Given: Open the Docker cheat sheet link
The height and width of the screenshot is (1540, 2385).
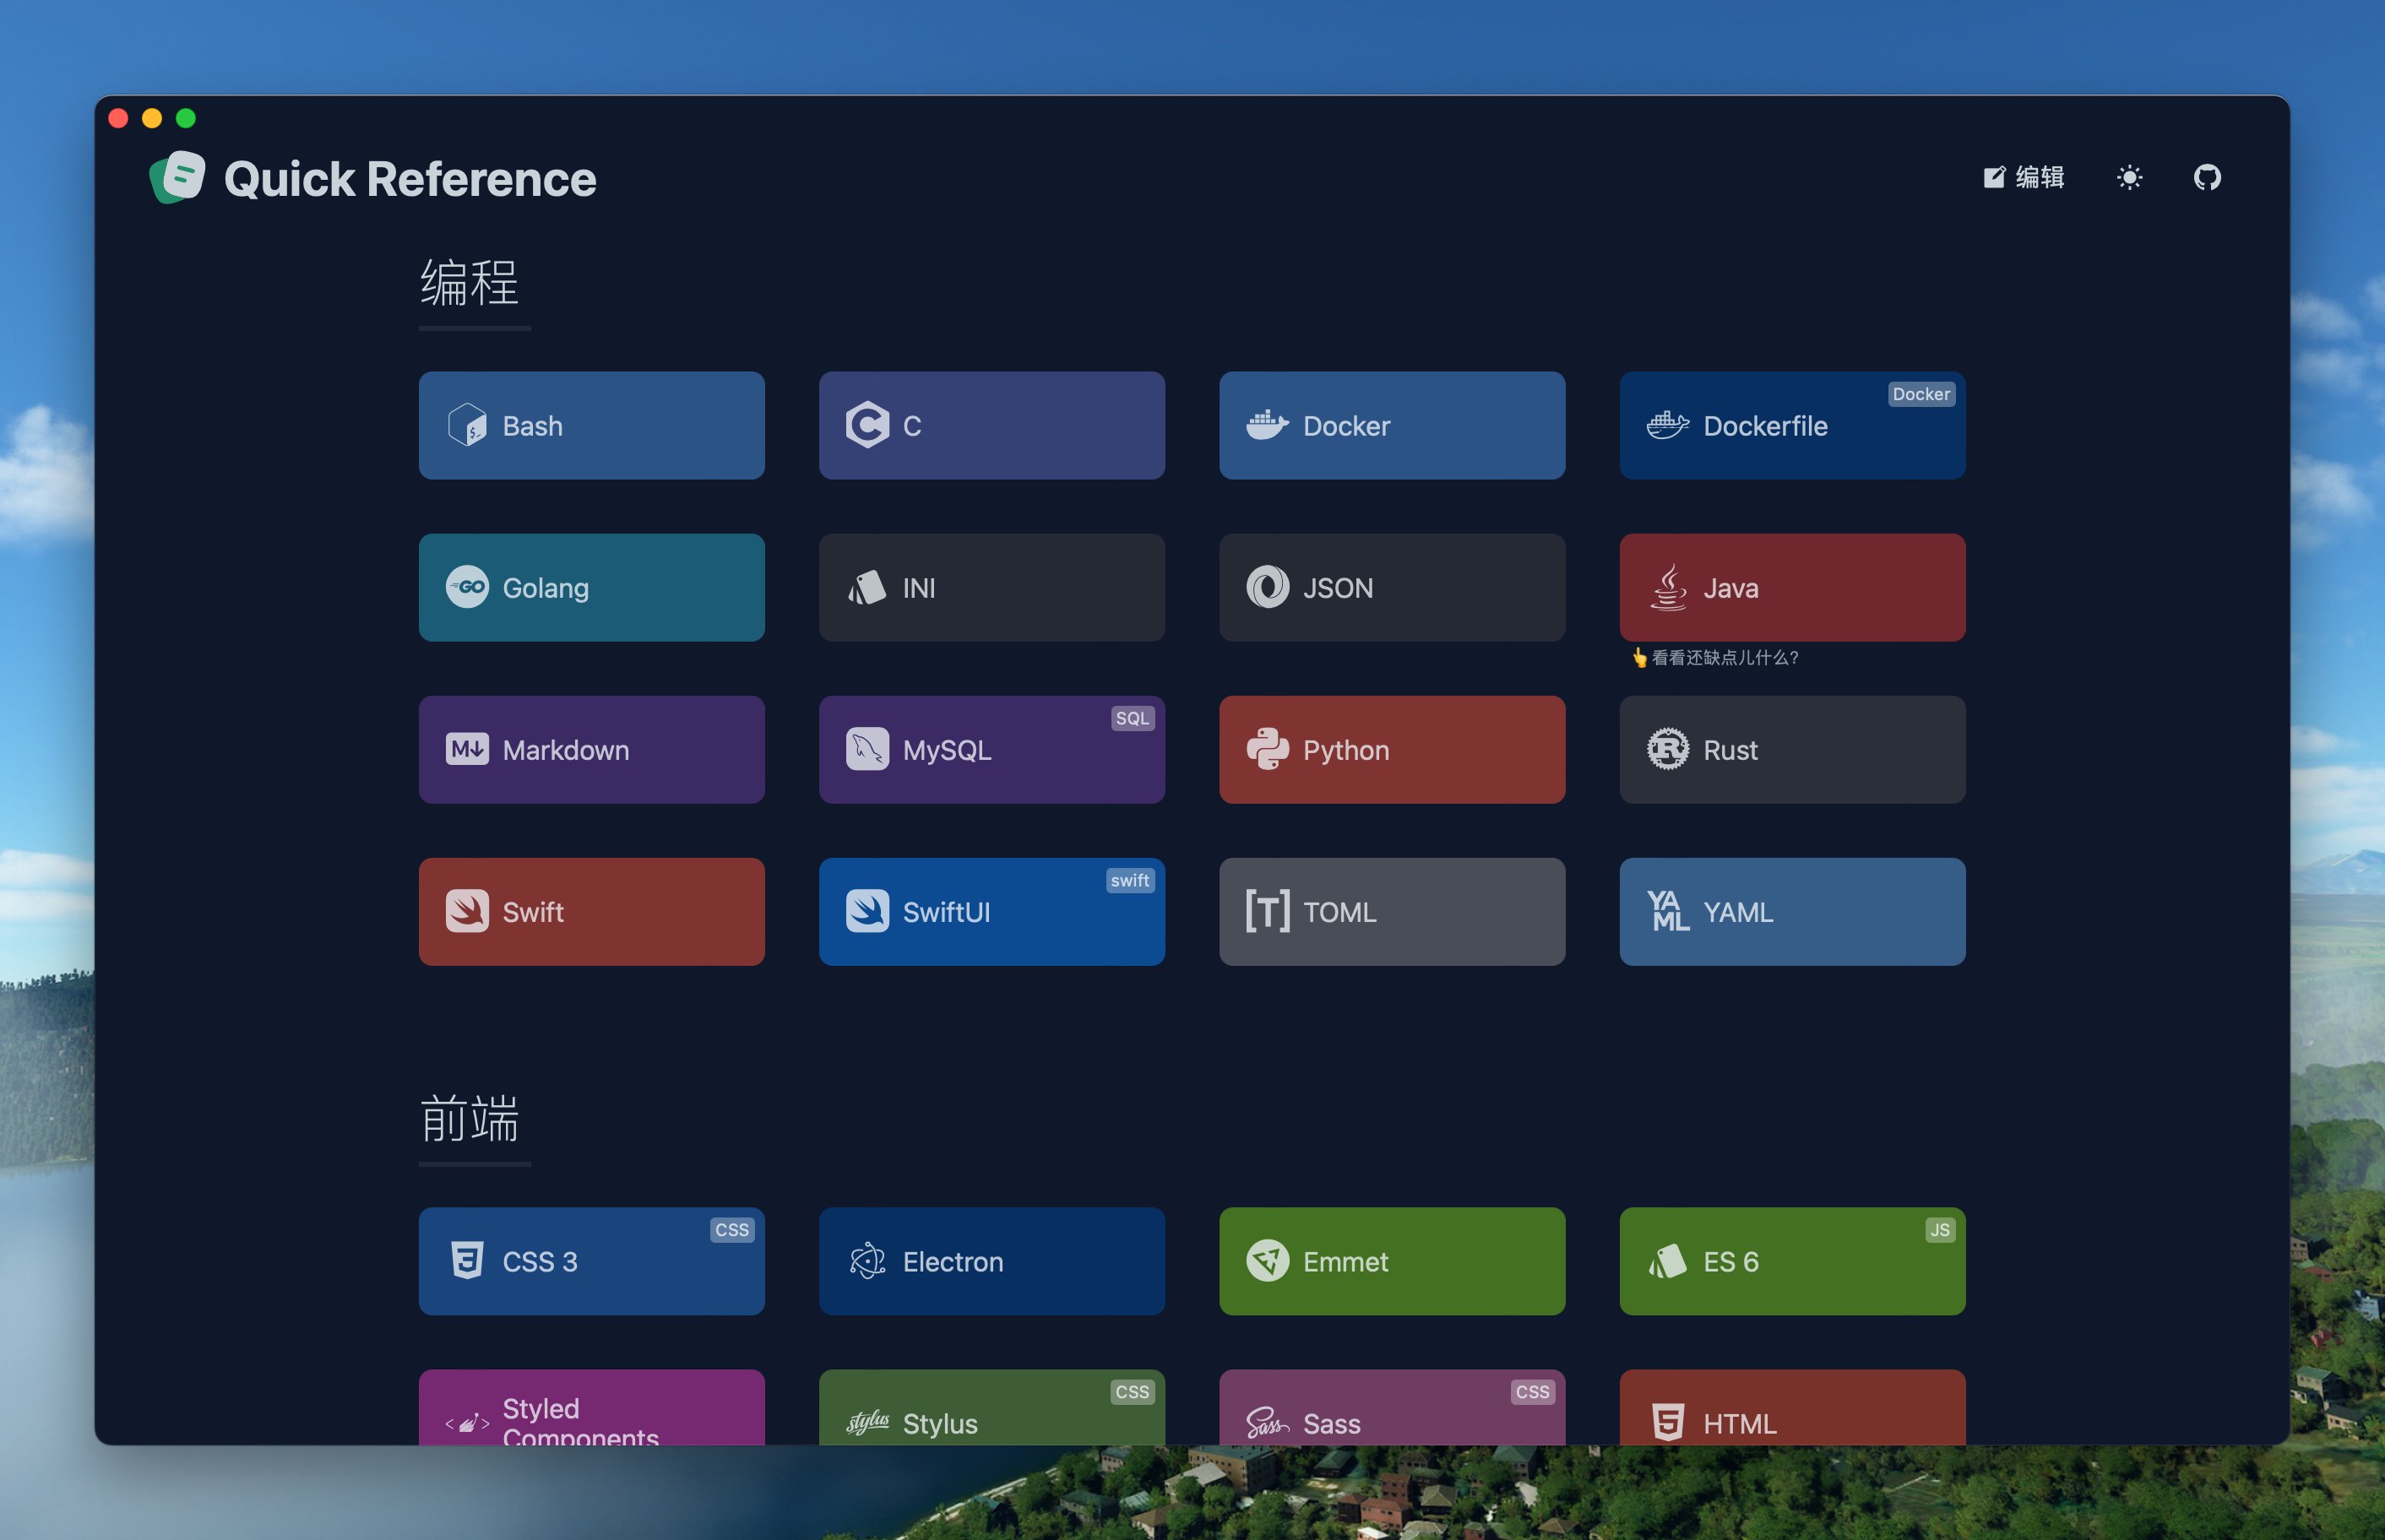Looking at the screenshot, I should click(1392, 425).
